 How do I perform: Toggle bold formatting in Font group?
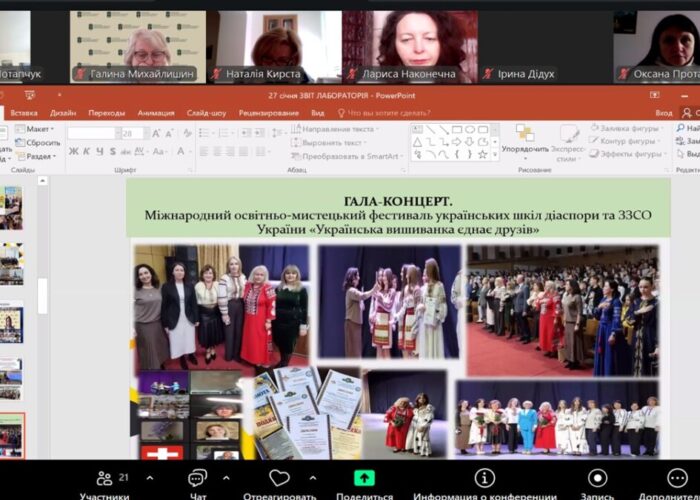[x=73, y=151]
